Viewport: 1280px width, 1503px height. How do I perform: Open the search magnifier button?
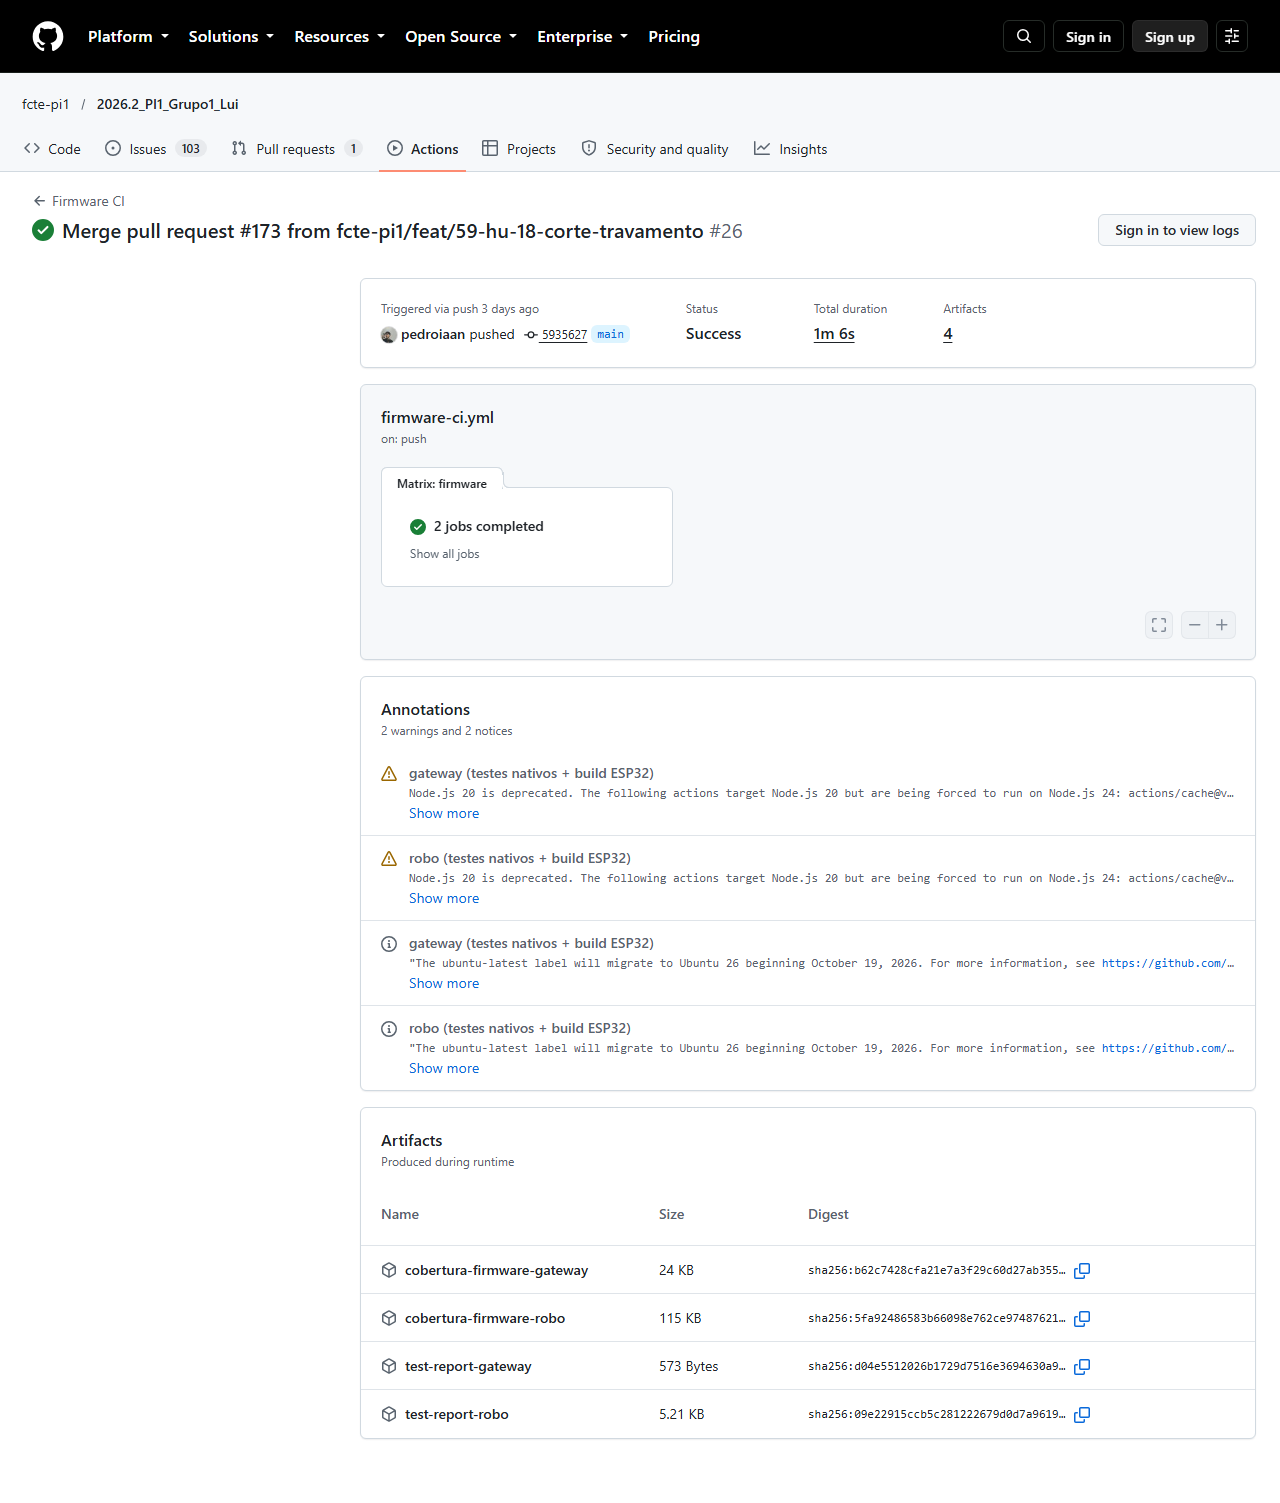pos(1024,36)
